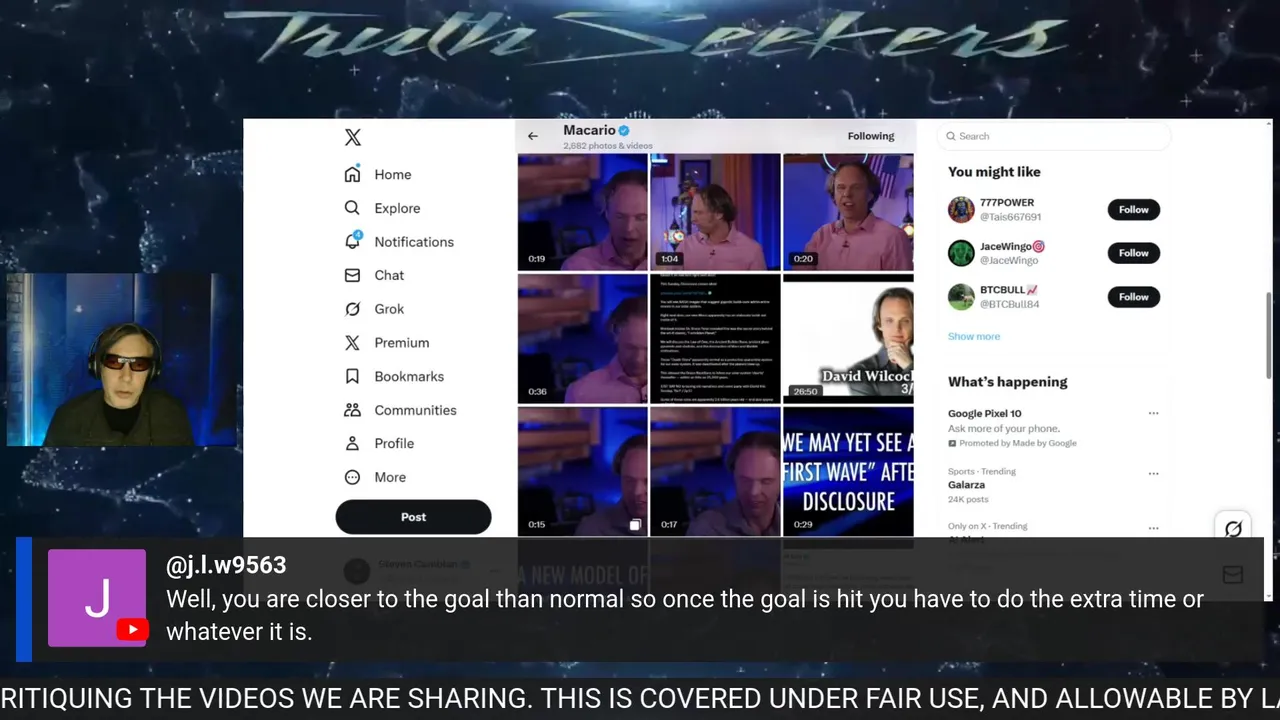Screen dimensions: 1280x720
Task: Open the More label
Action: [x=390, y=477]
